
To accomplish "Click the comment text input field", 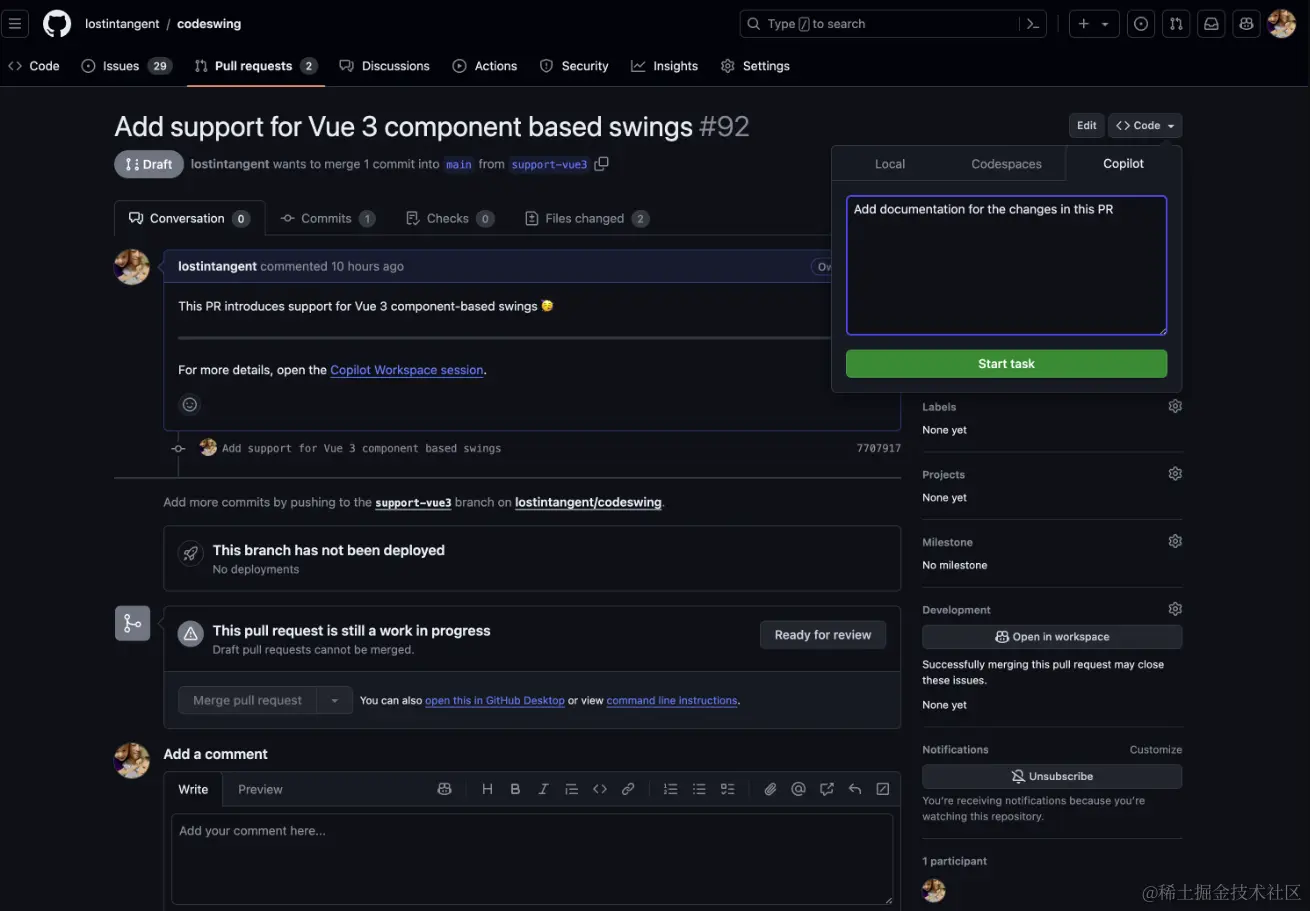I will [532, 858].
